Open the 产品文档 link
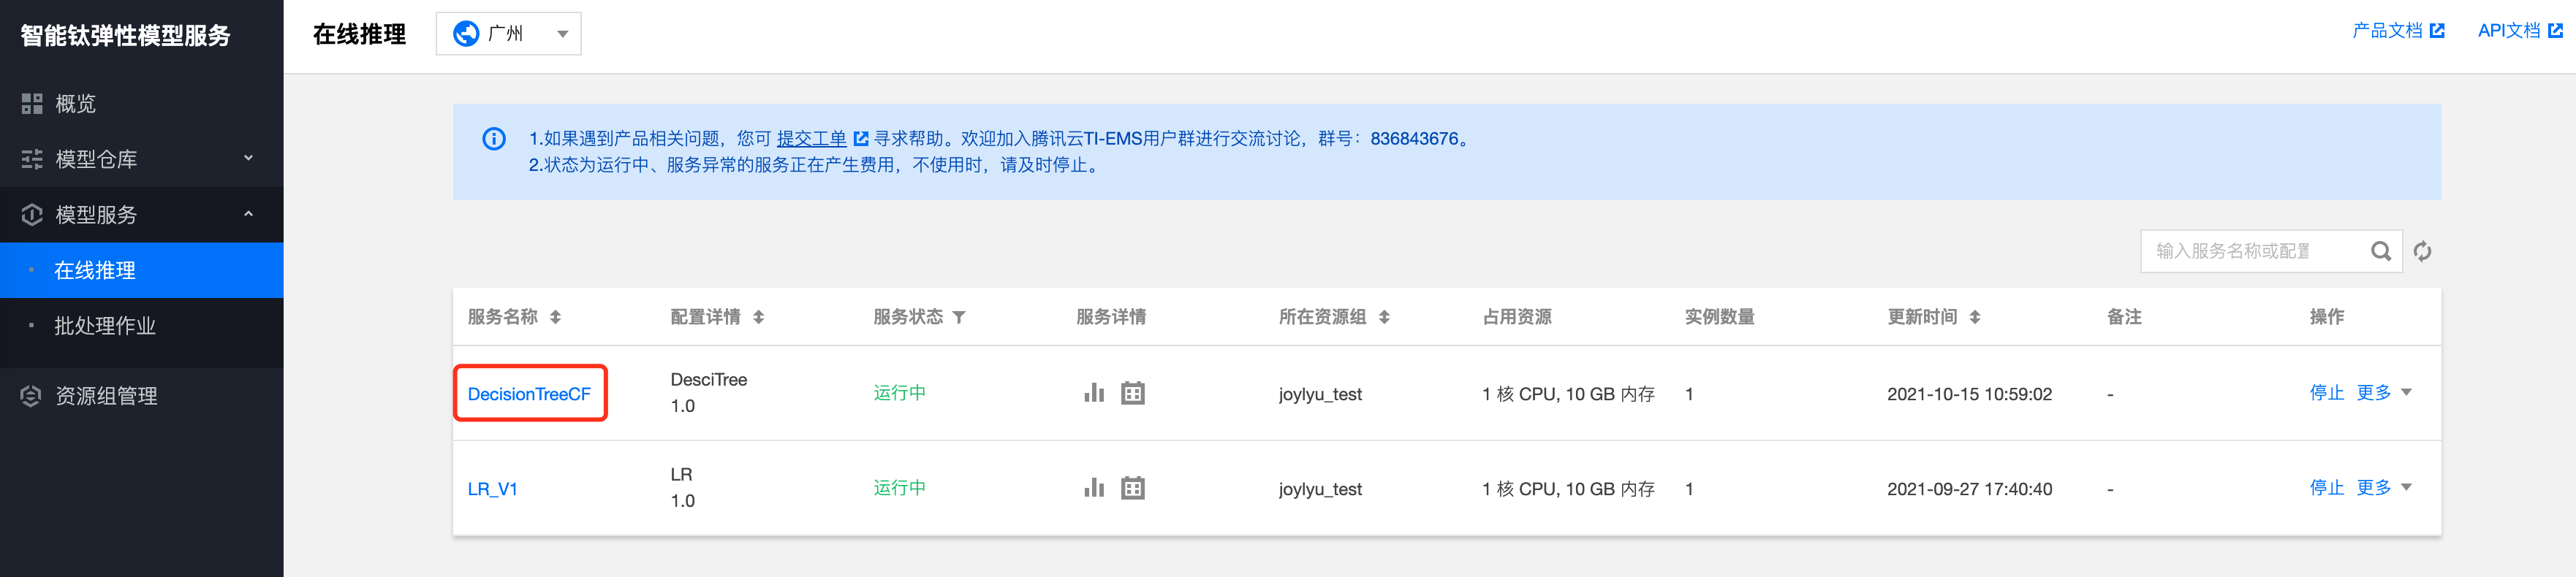The height and width of the screenshot is (577, 2576). pyautogui.click(x=2398, y=31)
